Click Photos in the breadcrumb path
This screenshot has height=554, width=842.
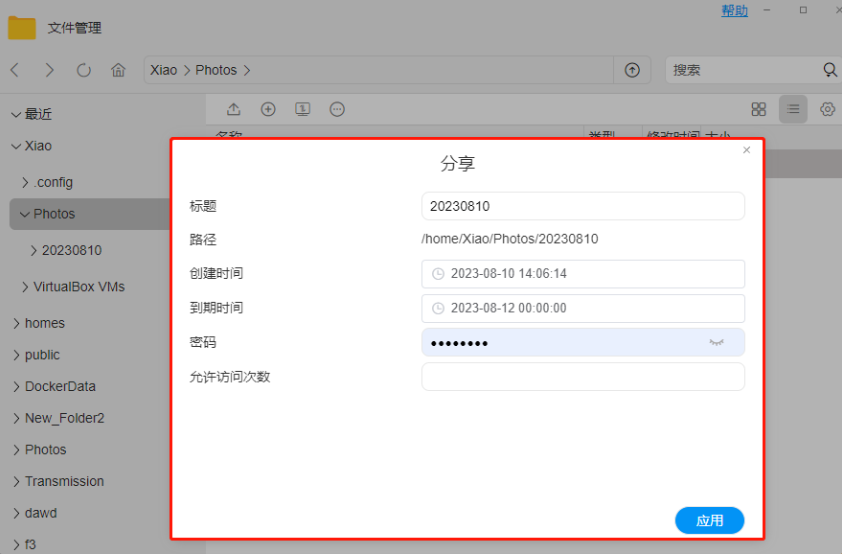point(216,70)
